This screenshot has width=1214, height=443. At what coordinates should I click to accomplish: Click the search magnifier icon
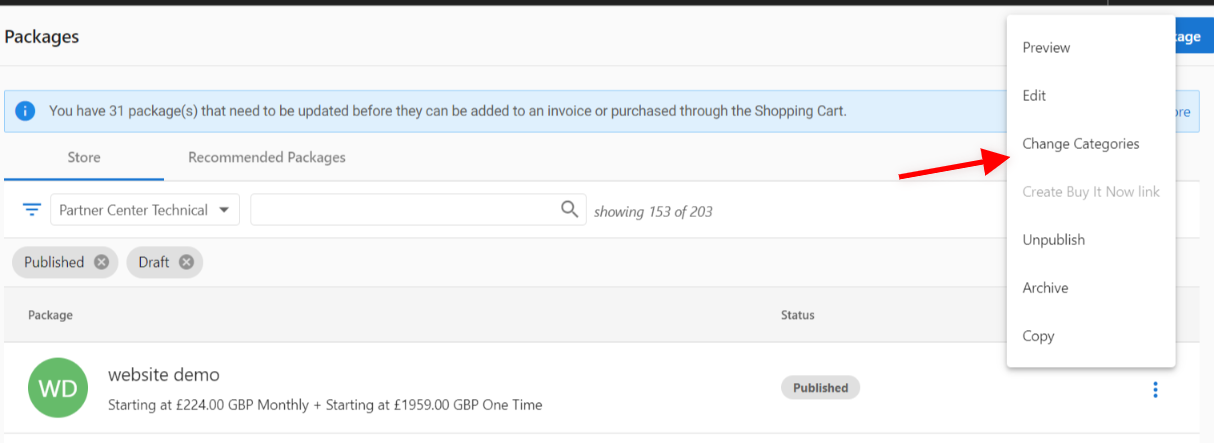570,209
